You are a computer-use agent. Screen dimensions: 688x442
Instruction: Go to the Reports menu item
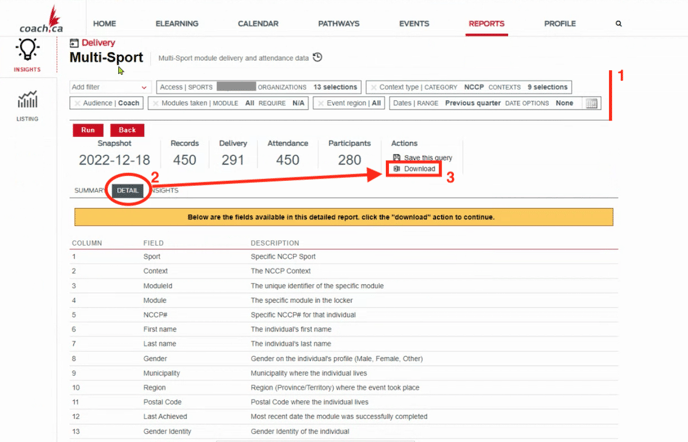click(486, 24)
